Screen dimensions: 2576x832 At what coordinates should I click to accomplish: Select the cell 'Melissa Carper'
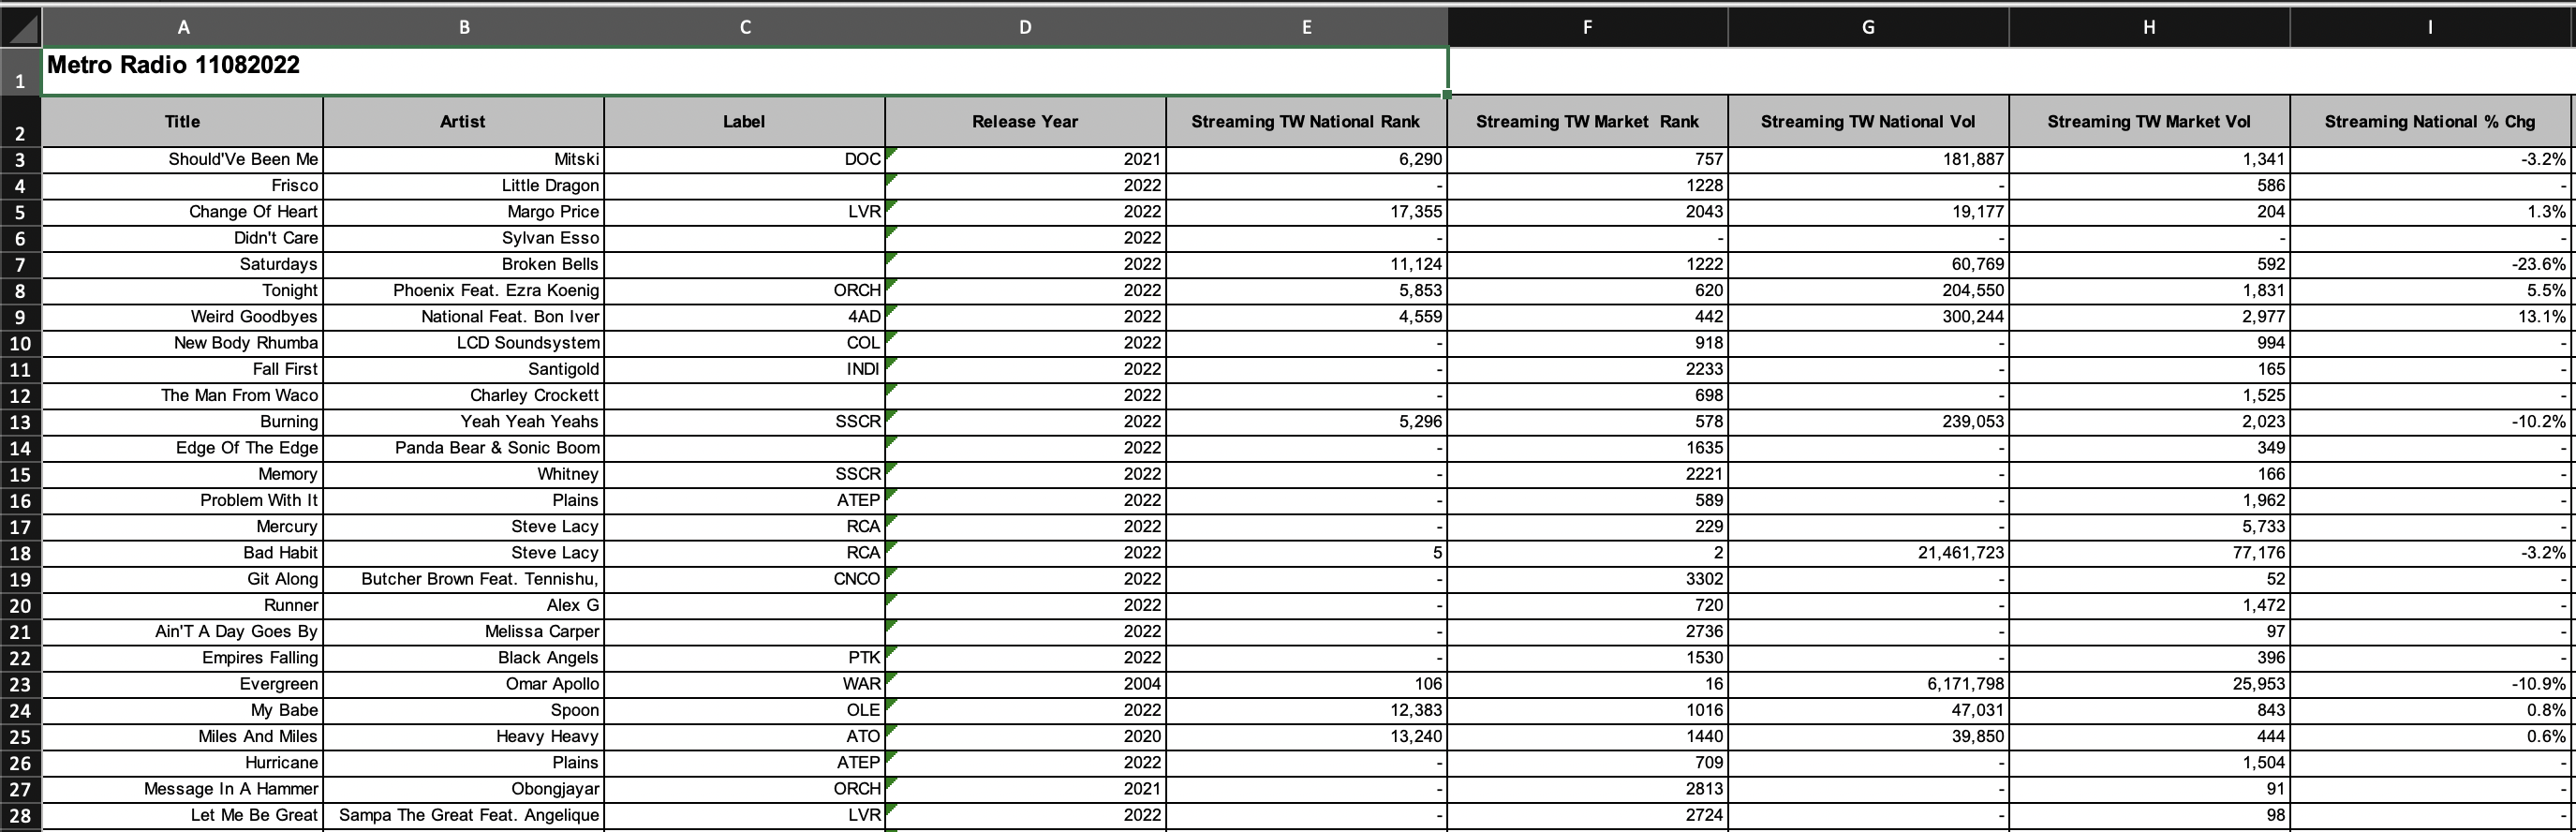464,631
